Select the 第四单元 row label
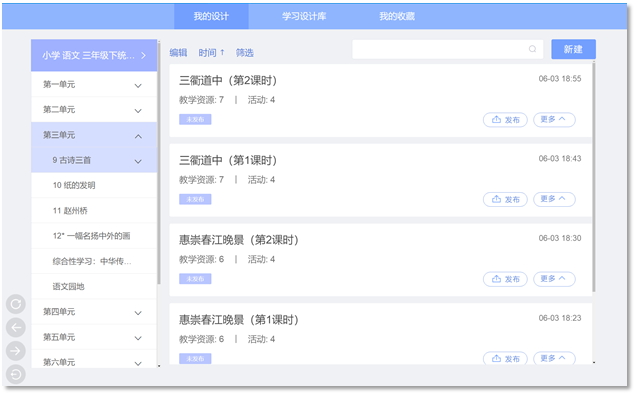636x395 pixels. point(59,311)
